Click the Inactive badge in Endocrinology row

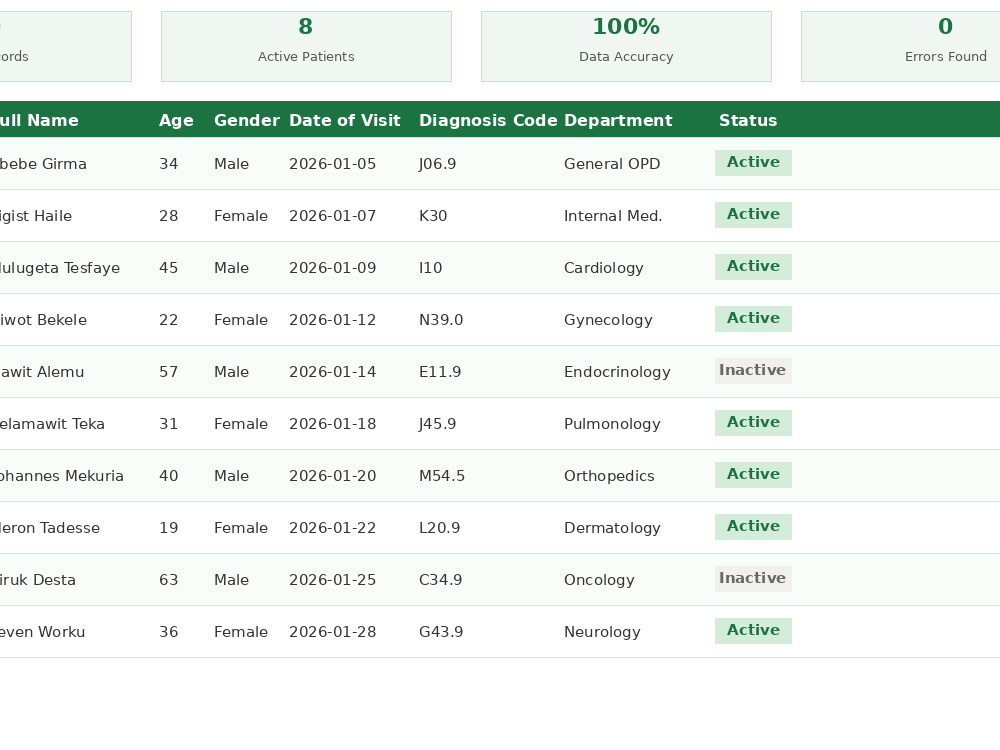coord(753,371)
